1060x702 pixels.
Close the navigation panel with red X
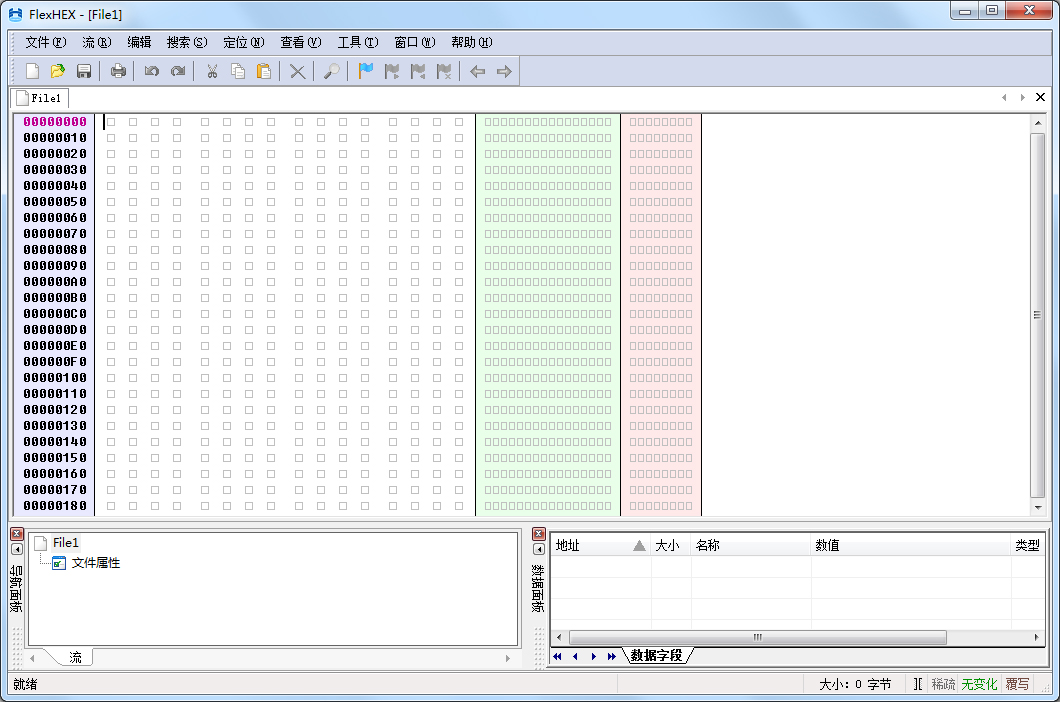click(x=17, y=534)
